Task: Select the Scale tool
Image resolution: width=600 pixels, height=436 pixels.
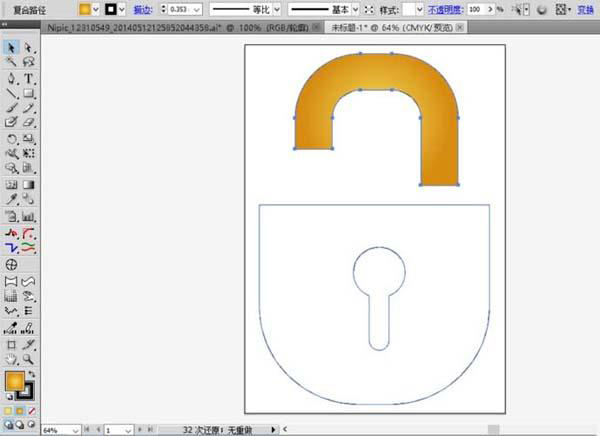Action: click(x=28, y=139)
